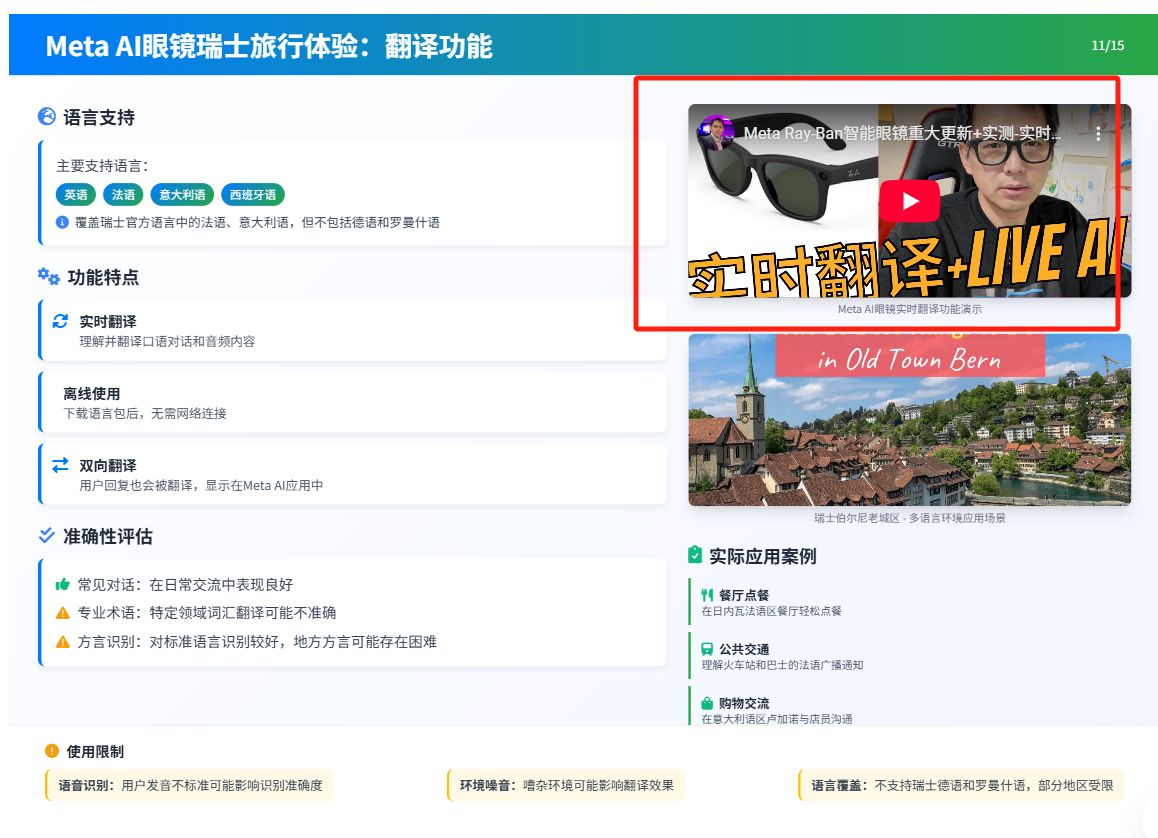The height and width of the screenshot is (838, 1158).
Task: Click the clipboard icon beside 实际应用案例
Action: (x=695, y=555)
